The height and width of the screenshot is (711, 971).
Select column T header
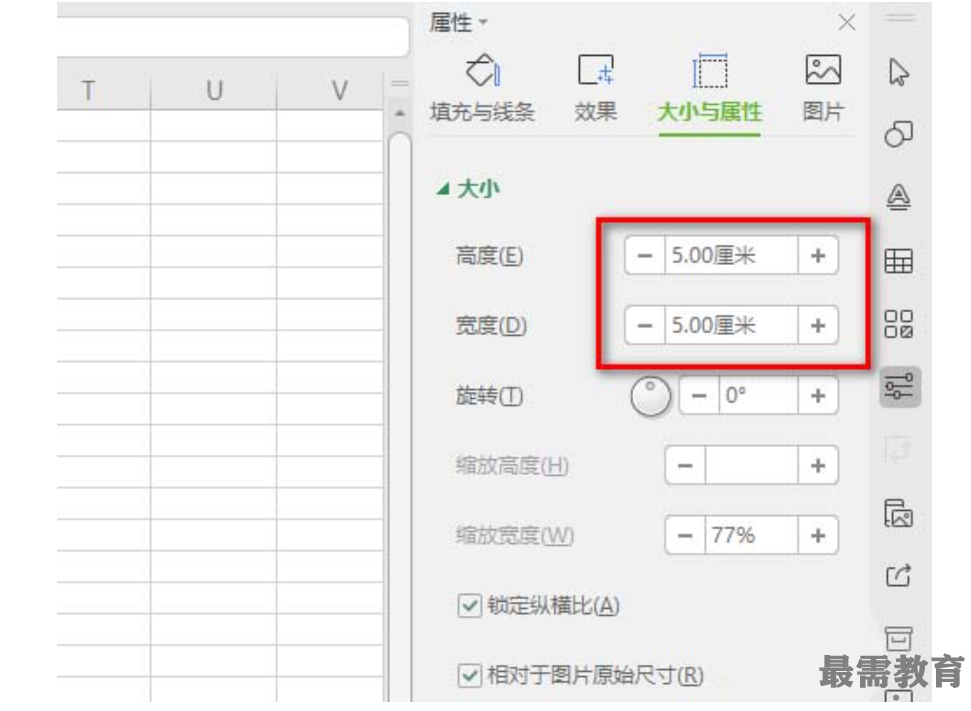tap(103, 90)
